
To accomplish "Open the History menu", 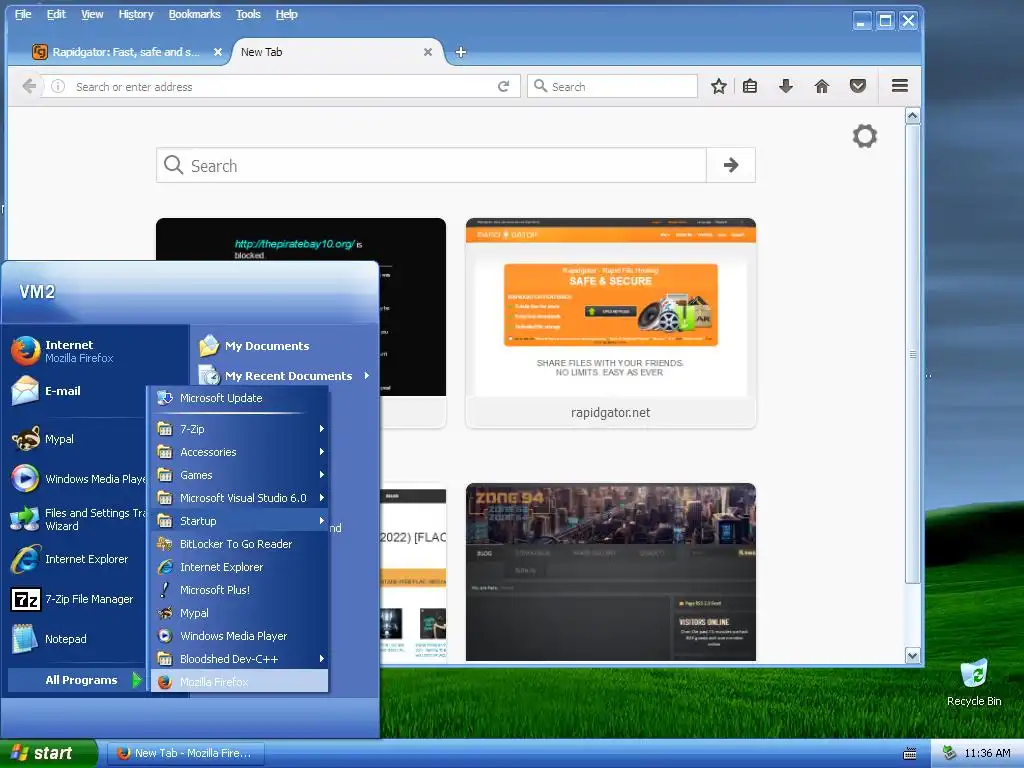I will (x=136, y=14).
